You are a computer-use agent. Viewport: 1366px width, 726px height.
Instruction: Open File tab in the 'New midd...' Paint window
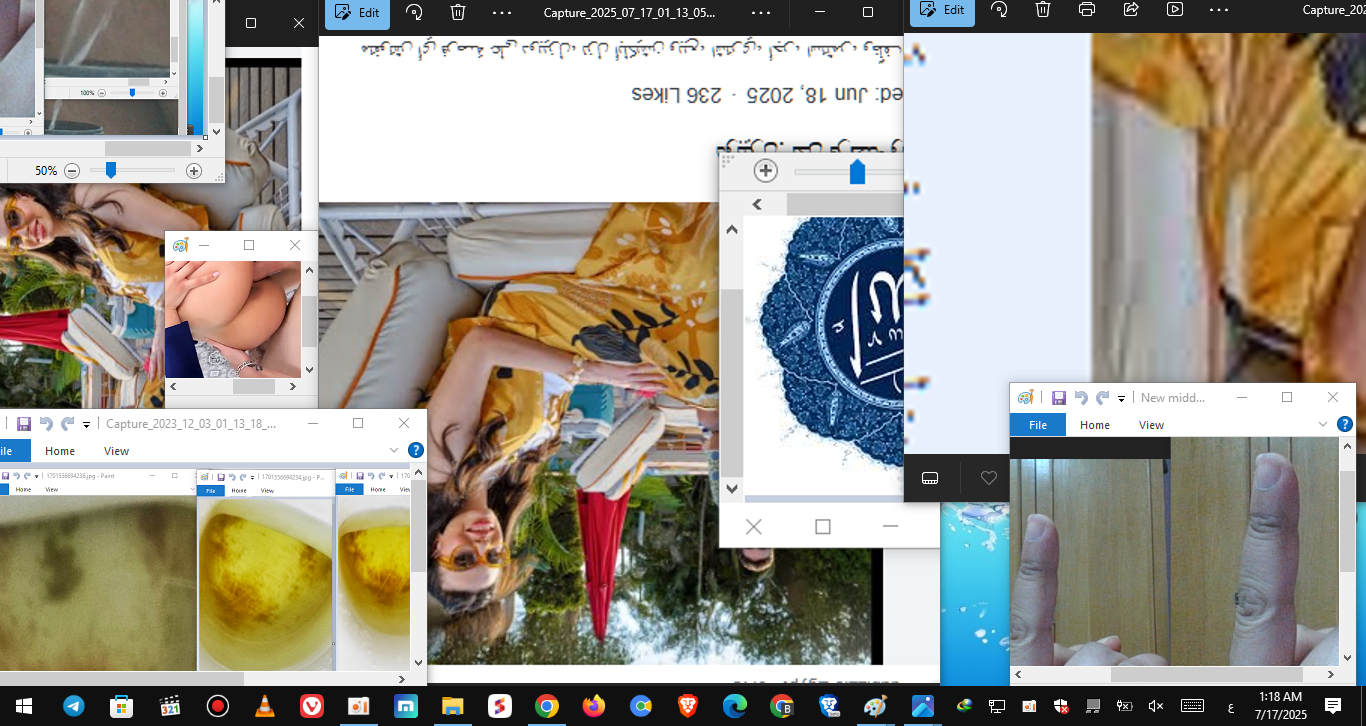tap(1038, 425)
